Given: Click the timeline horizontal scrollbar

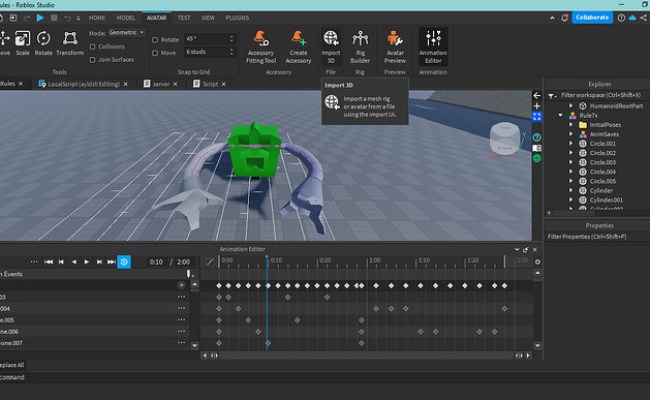Looking at the screenshot, I should click(x=366, y=355).
